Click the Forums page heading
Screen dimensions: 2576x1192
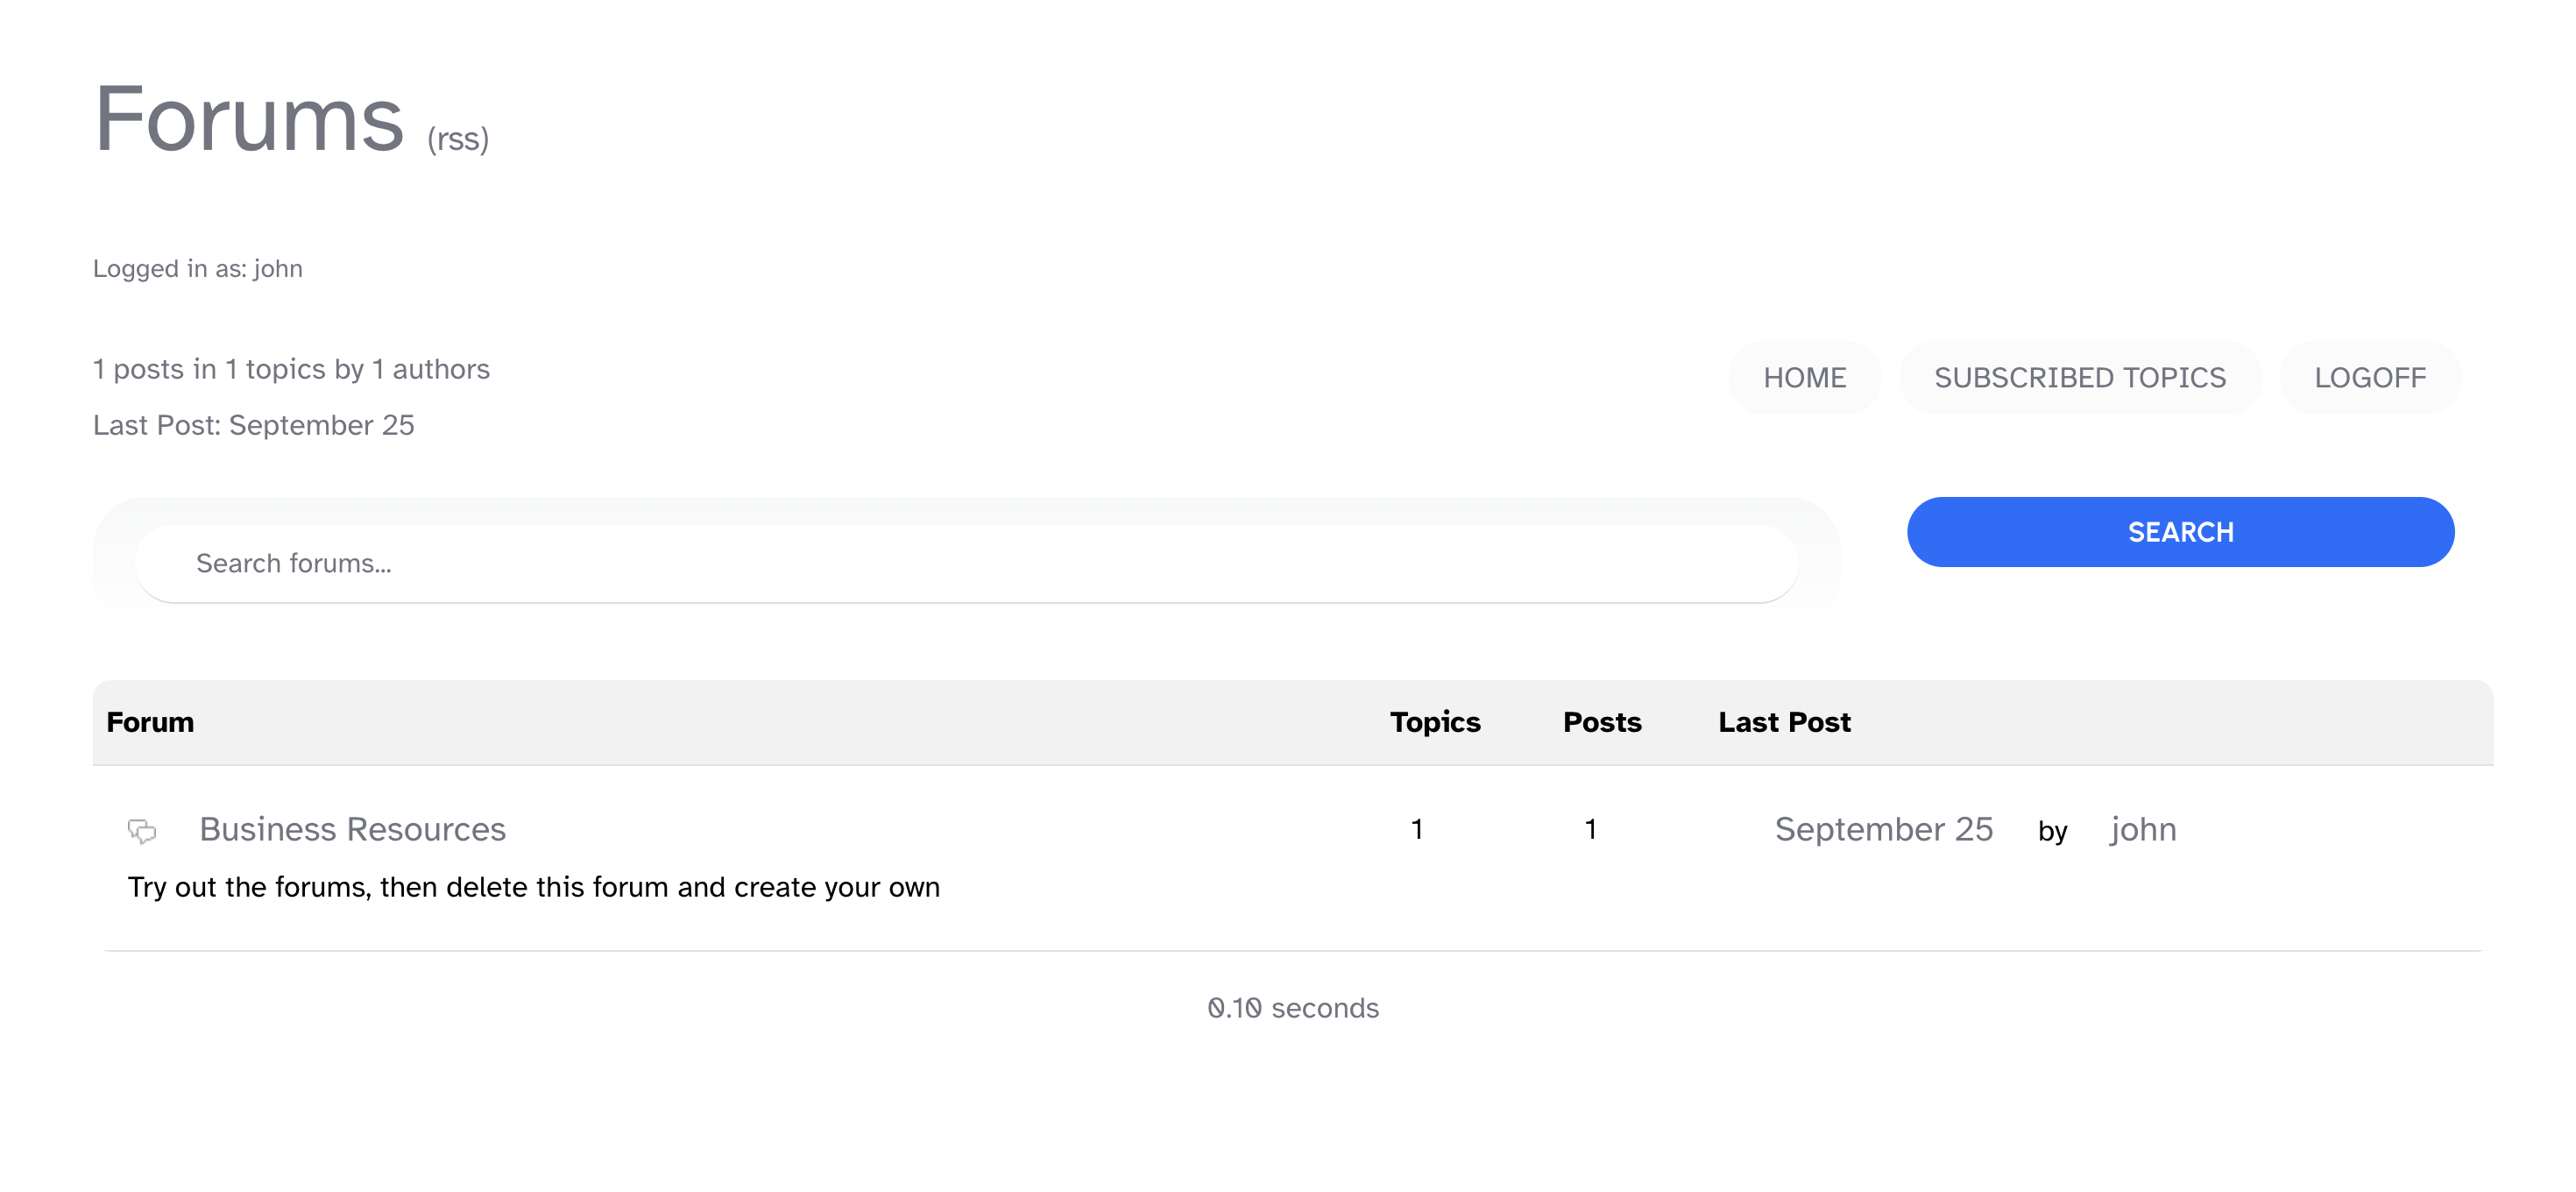click(x=248, y=119)
